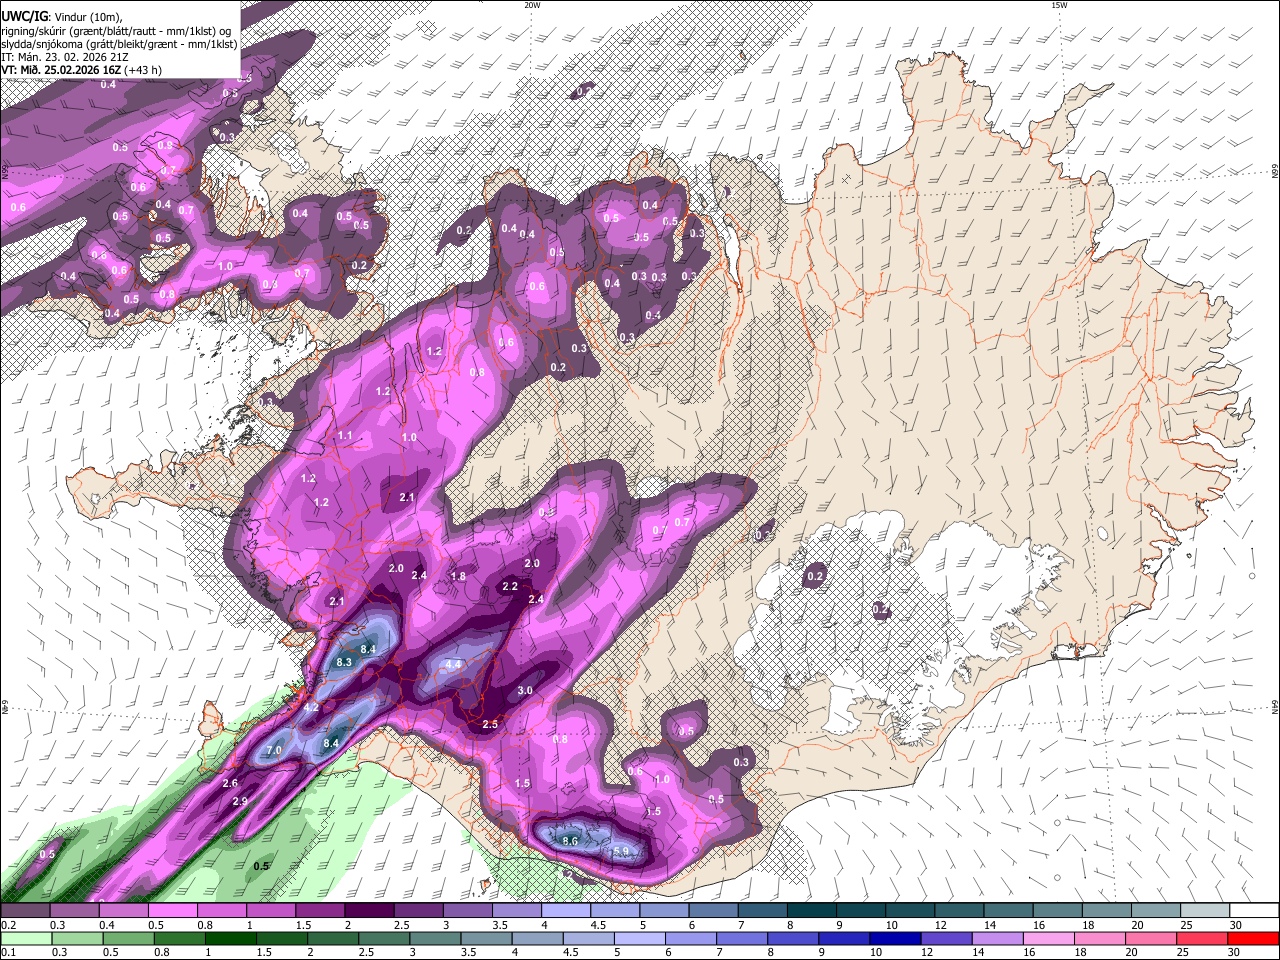The width and height of the screenshot is (1280, 960).
Task: Click the bright red swatch ending the bottom legend
Action: tap(1252, 939)
